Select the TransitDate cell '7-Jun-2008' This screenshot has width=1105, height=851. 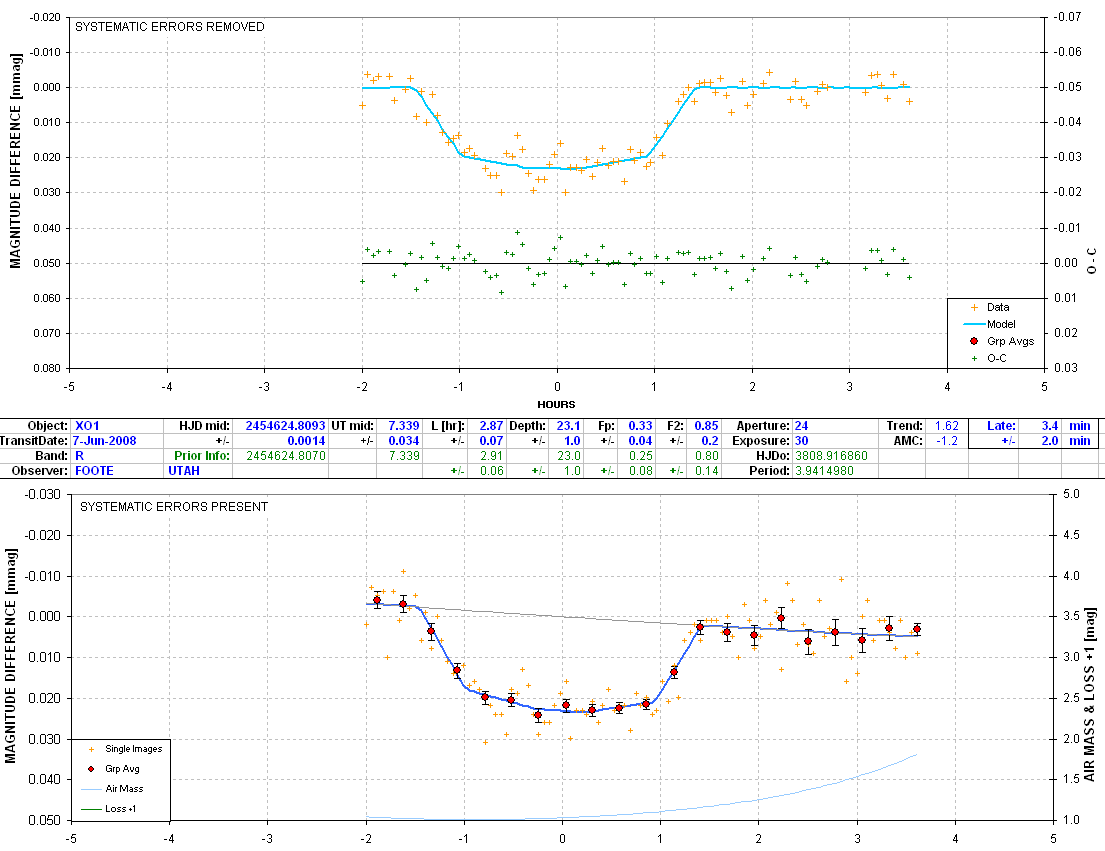104,441
